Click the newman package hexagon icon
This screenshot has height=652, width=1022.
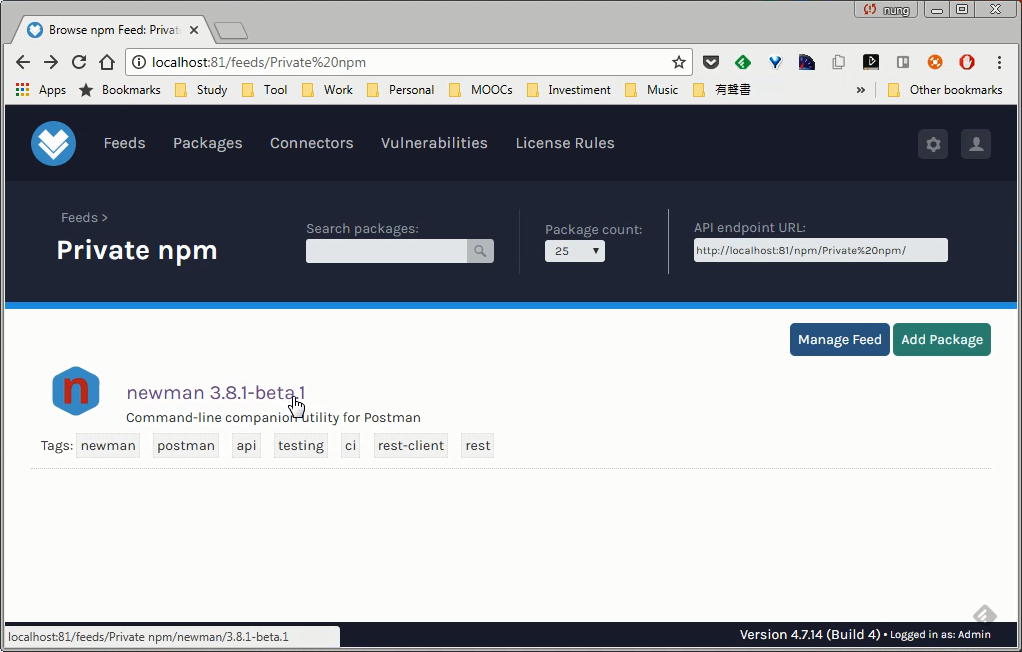(76, 391)
